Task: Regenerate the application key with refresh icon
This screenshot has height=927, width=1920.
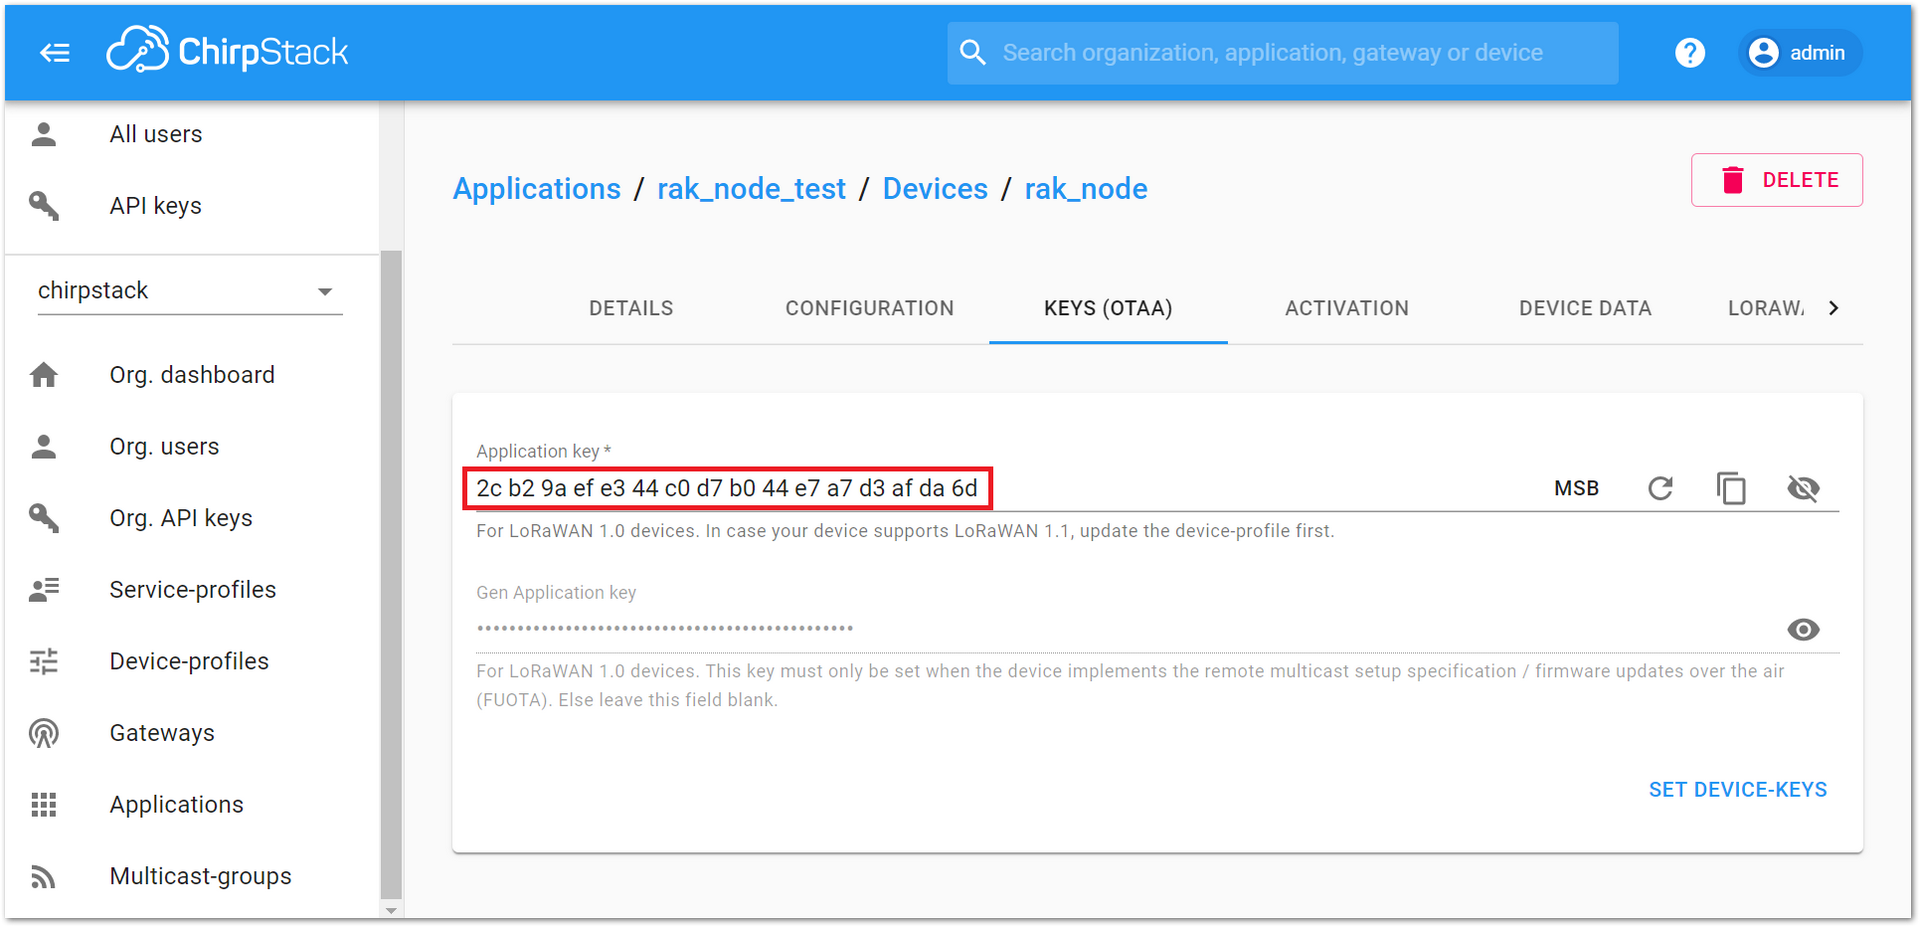Action: point(1660,488)
